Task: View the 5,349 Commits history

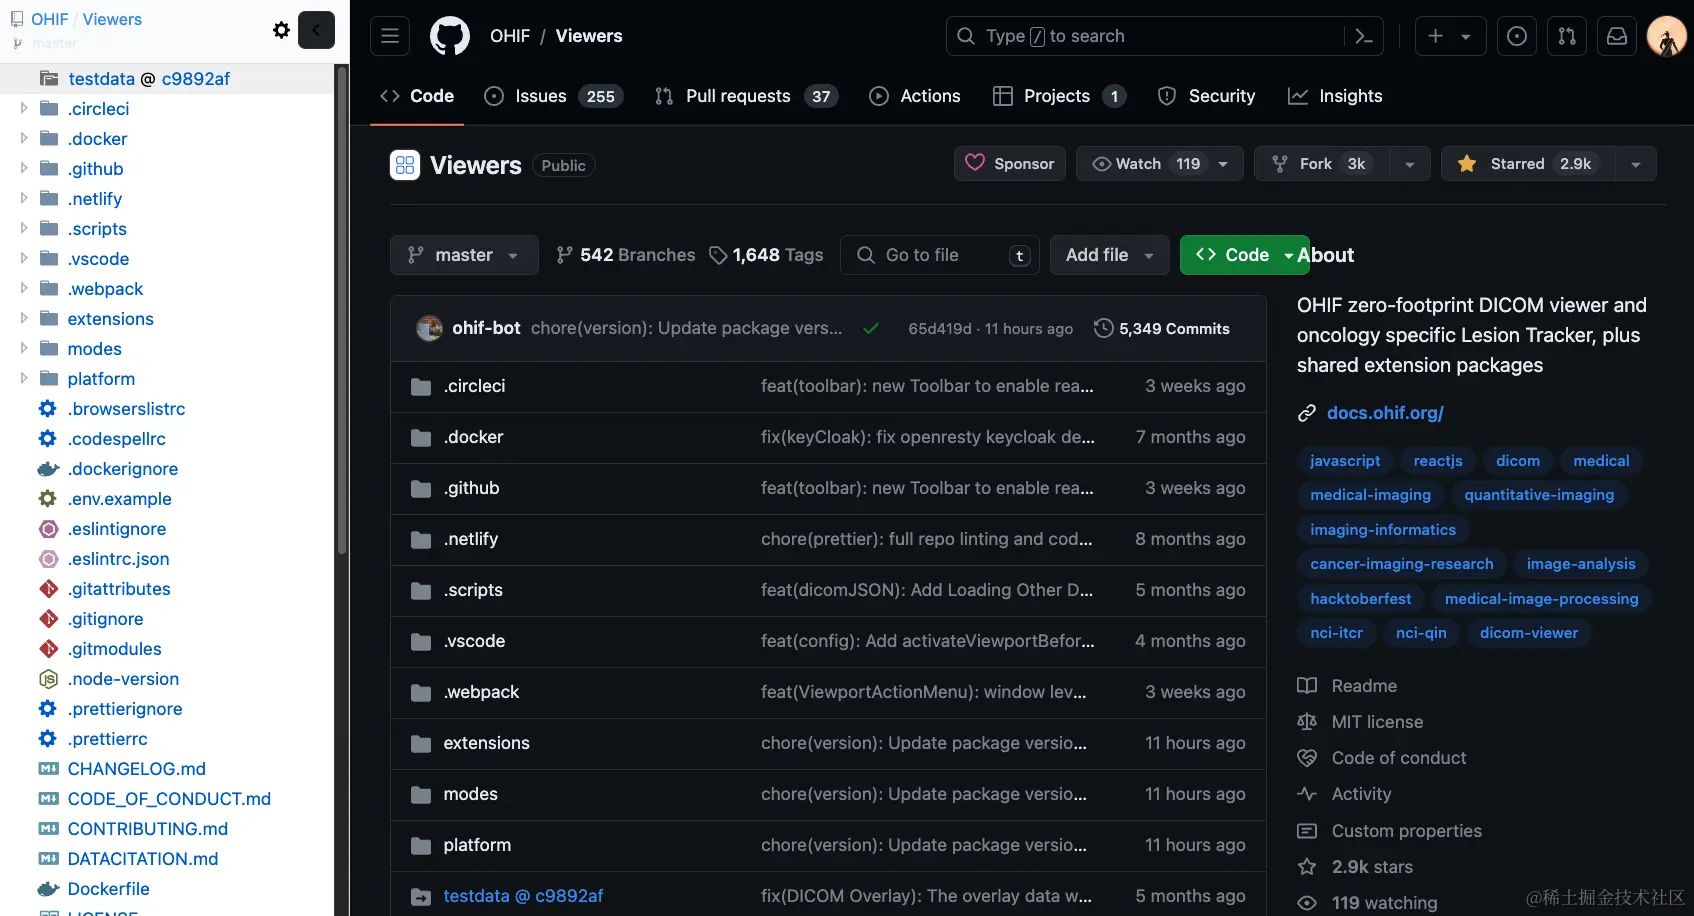Action: [x=1162, y=328]
